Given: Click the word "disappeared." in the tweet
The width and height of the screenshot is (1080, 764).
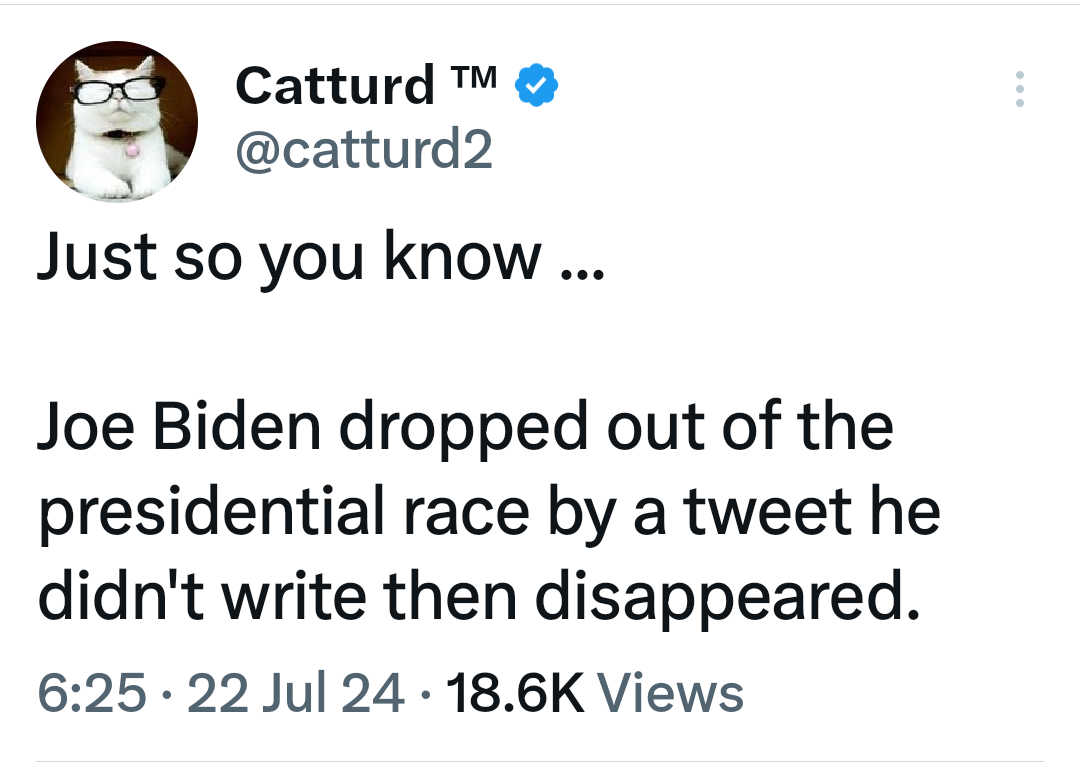Looking at the screenshot, I should point(726,597).
